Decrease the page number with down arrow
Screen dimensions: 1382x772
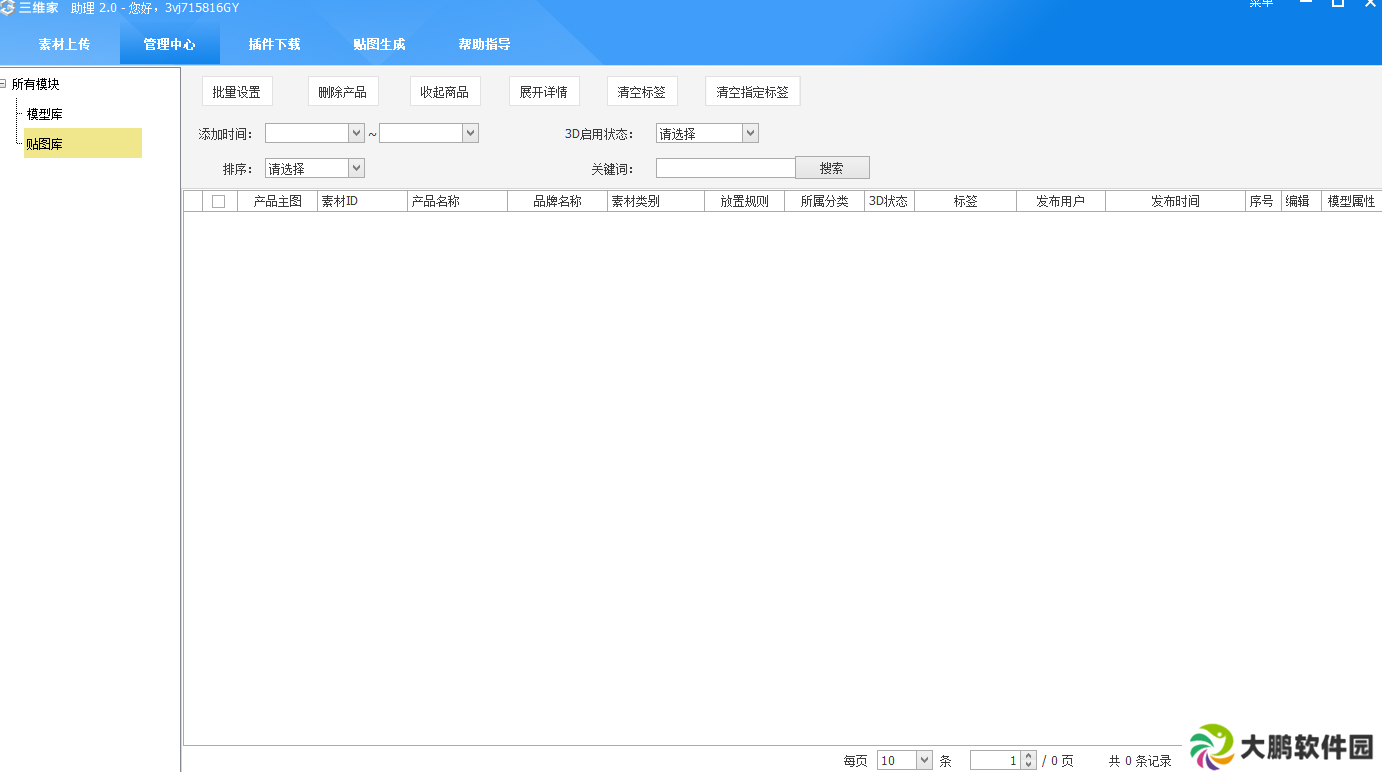(1028, 765)
